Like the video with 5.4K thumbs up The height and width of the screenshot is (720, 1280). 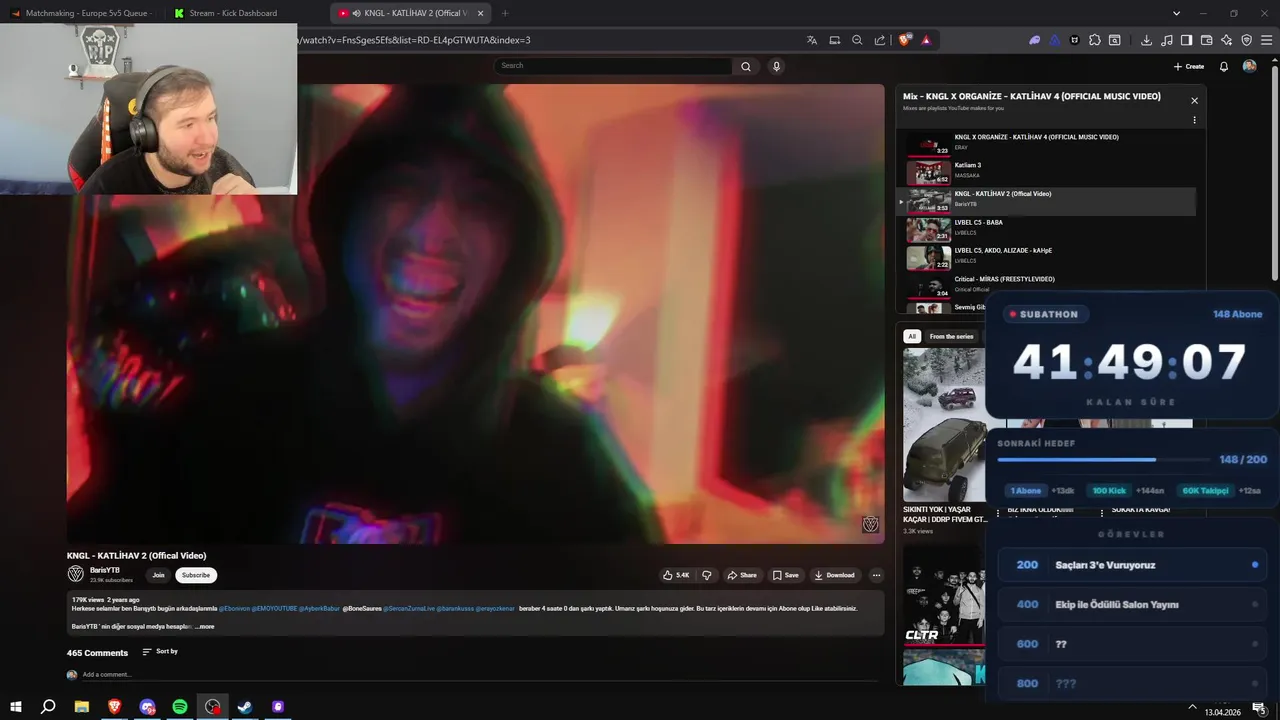coord(676,575)
